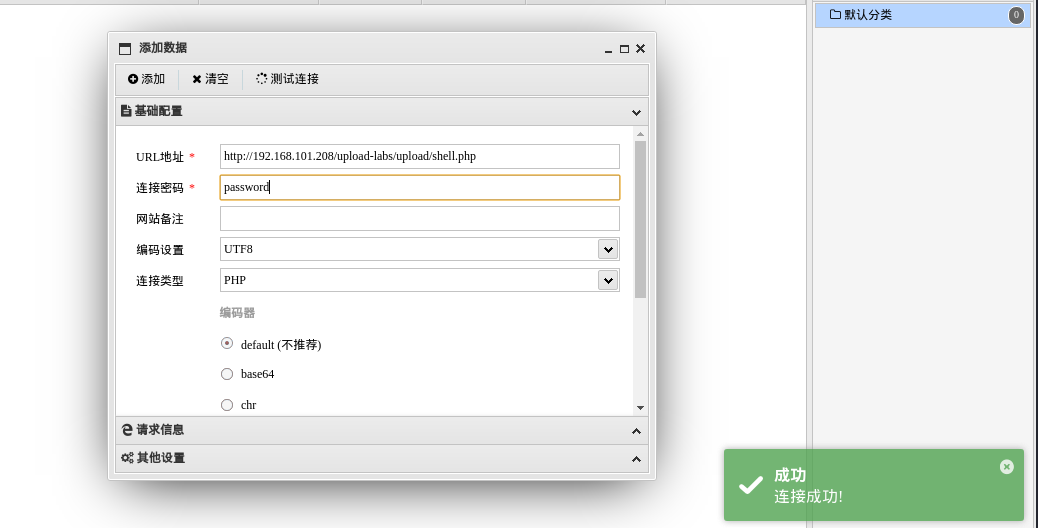Click the form's vertical scrollbar thumb
1038x528 pixels.
(x=640, y=219)
